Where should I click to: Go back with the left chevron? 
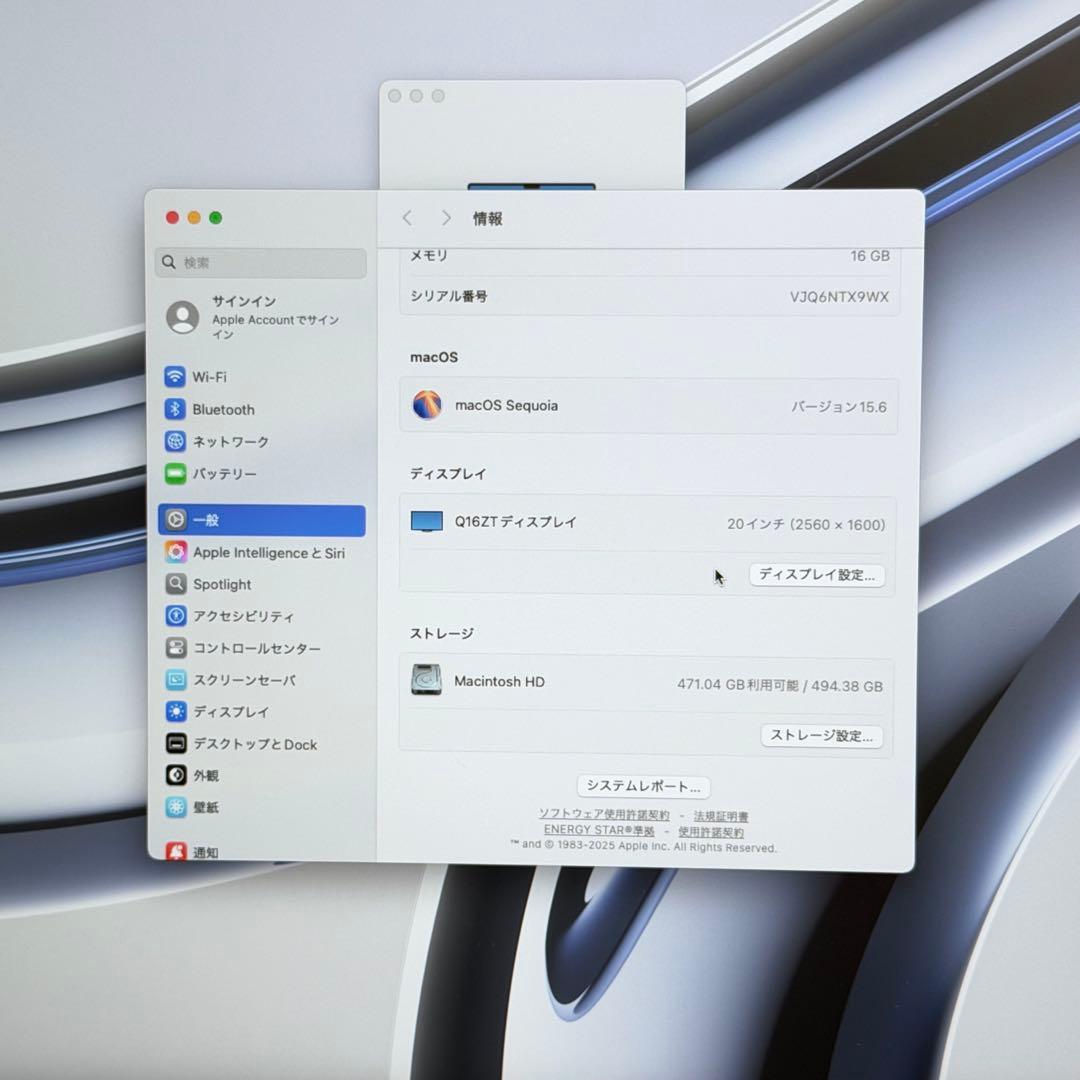coord(407,218)
